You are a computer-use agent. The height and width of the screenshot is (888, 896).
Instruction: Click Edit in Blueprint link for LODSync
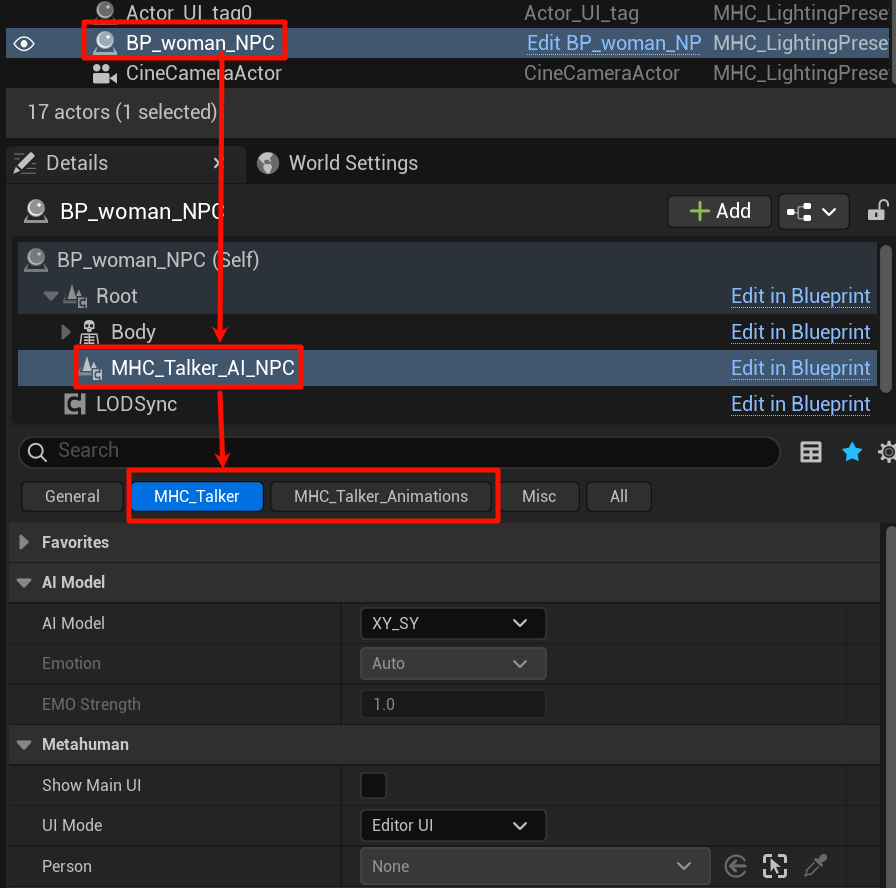tap(800, 404)
